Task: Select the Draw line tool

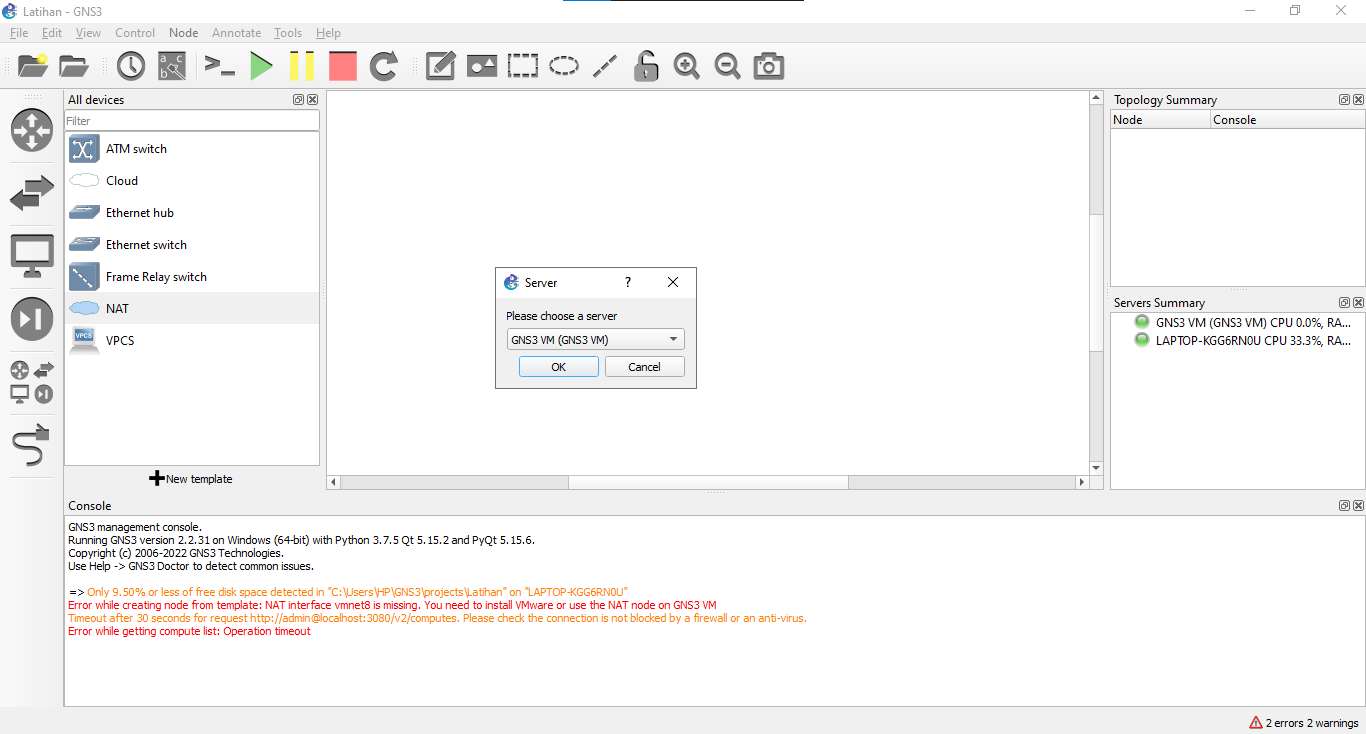Action: pos(605,66)
